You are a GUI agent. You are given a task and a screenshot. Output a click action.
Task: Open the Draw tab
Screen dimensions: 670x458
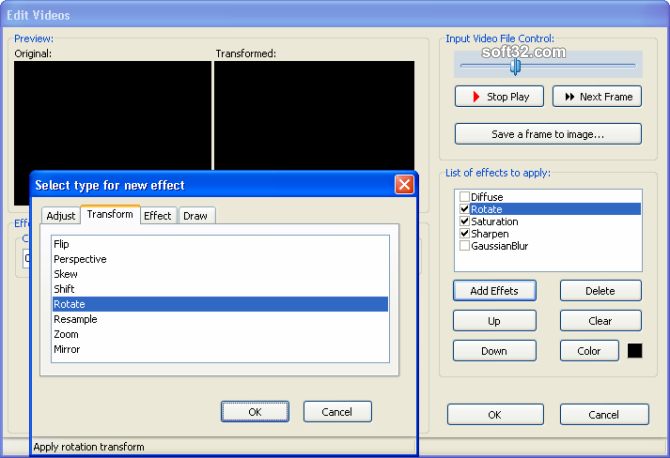point(196,216)
